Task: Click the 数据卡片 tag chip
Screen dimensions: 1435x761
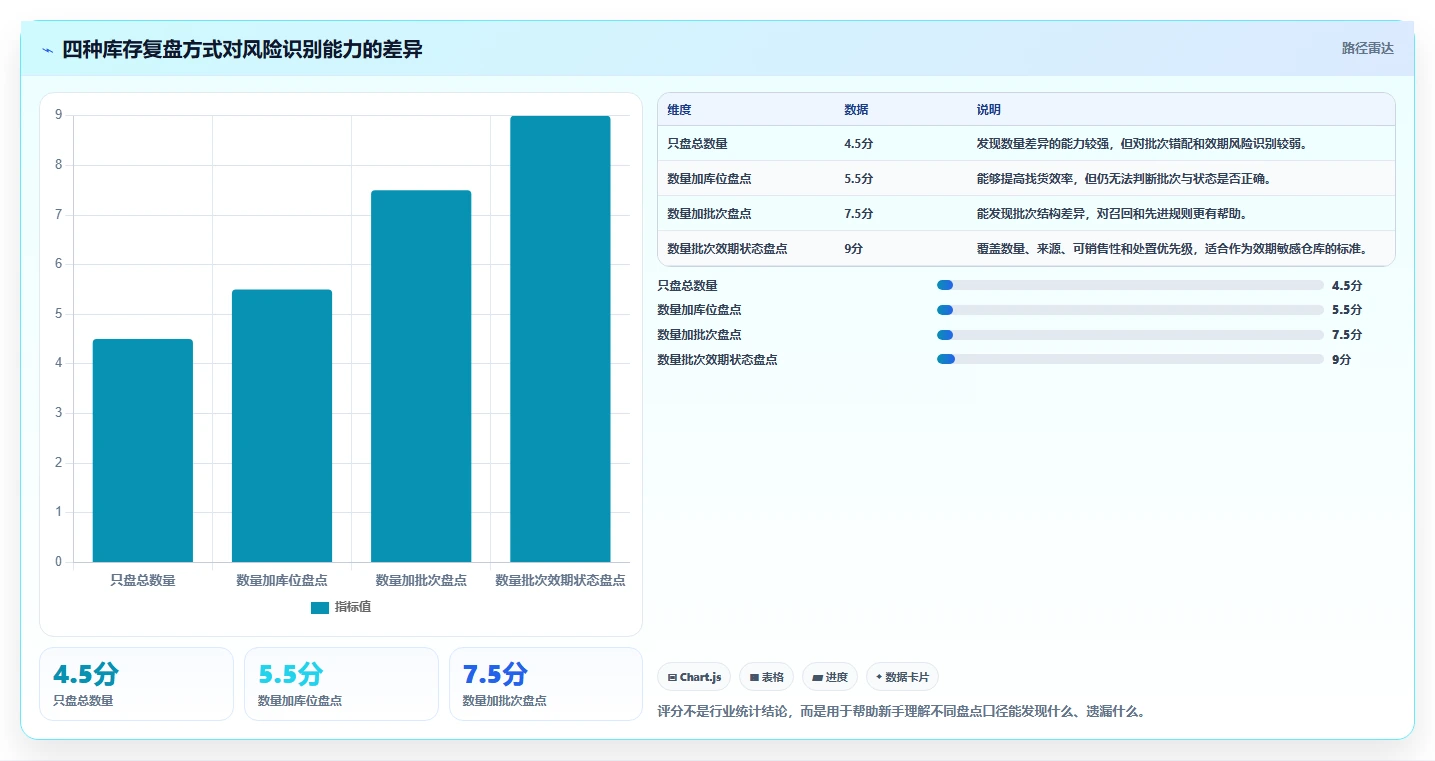Action: [x=902, y=677]
